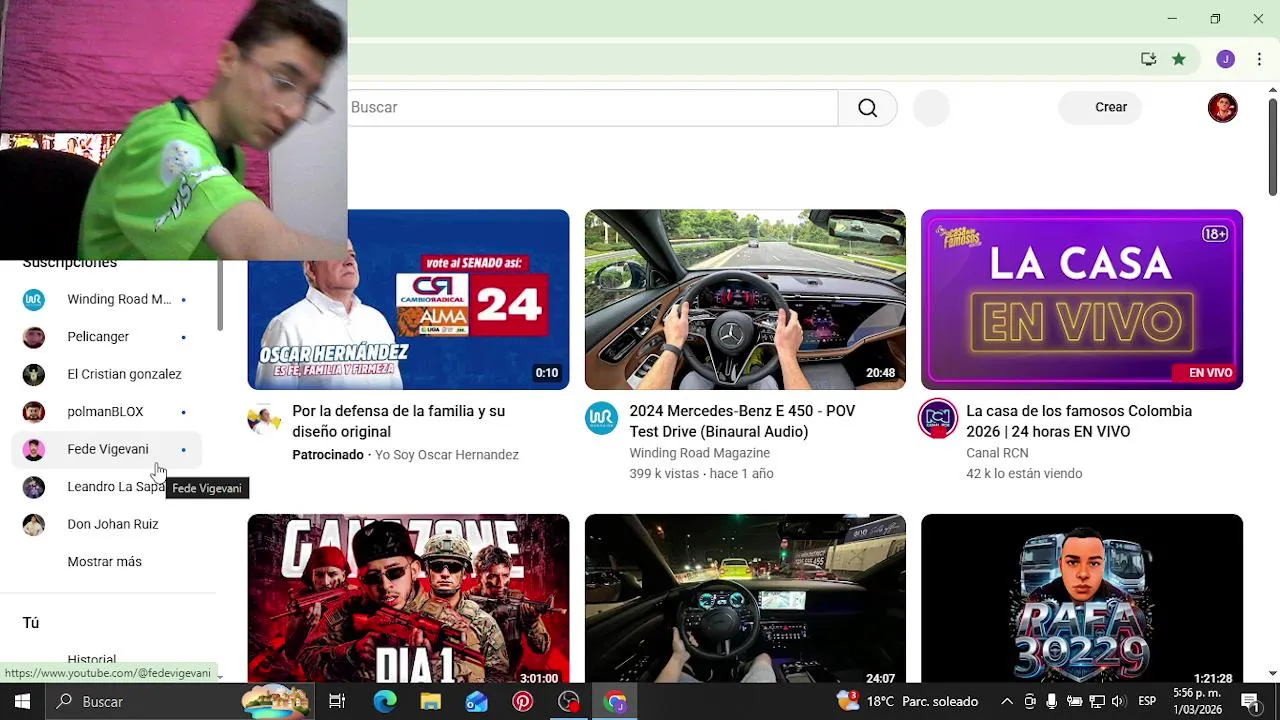Click the magnifier search button
This screenshot has height=720, width=1280.
[867, 108]
